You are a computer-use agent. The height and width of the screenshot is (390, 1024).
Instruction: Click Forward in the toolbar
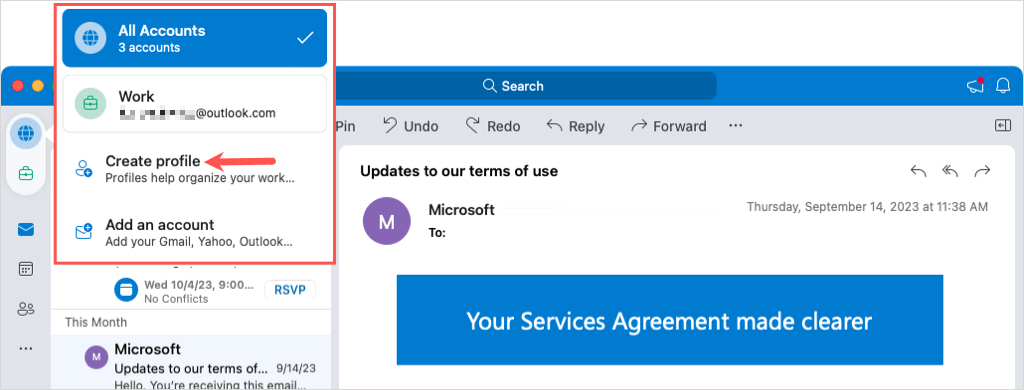pos(669,126)
